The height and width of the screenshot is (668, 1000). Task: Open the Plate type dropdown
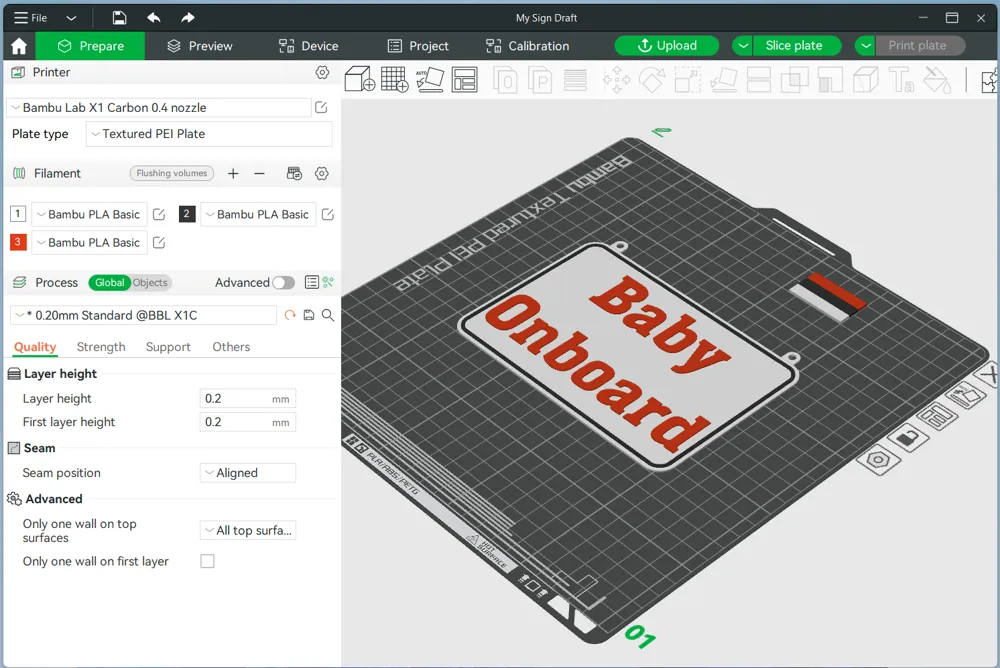pyautogui.click(x=209, y=134)
